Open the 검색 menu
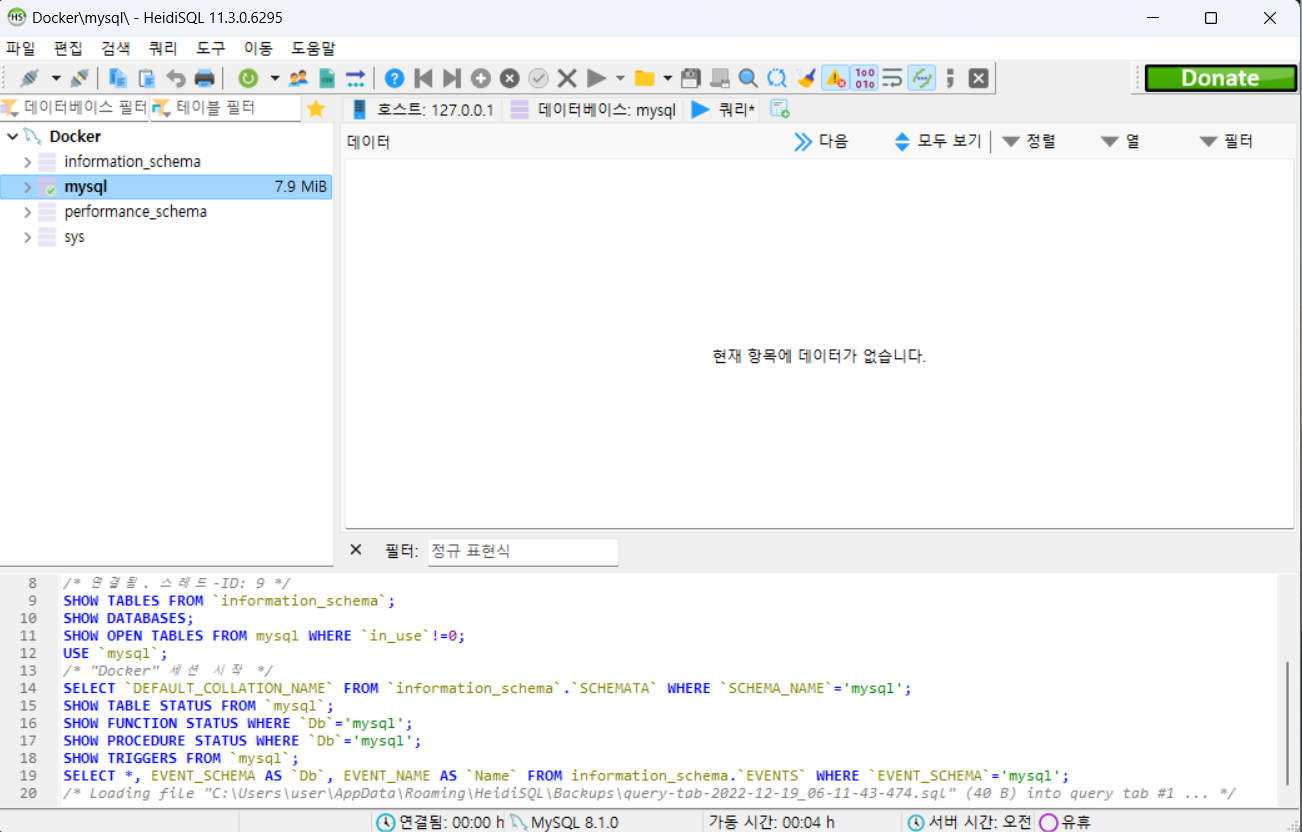1302x832 pixels. pyautogui.click(x=116, y=48)
